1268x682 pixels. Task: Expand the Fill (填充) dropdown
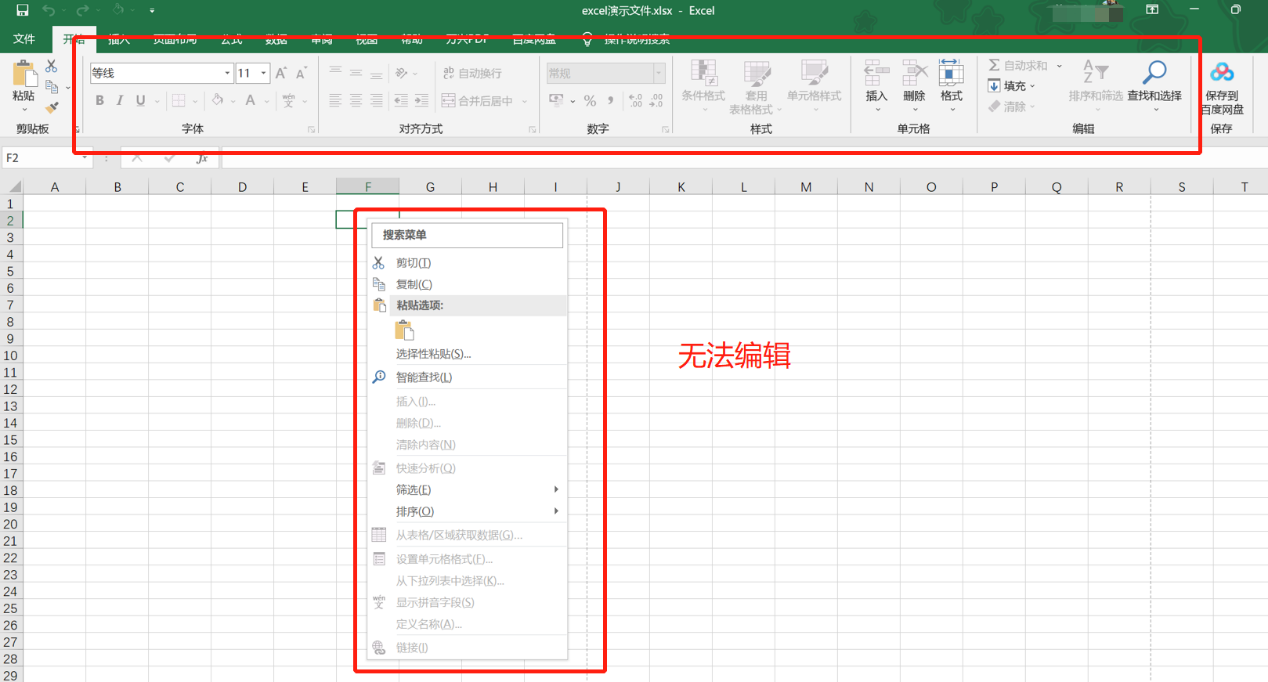[x=1033, y=86]
